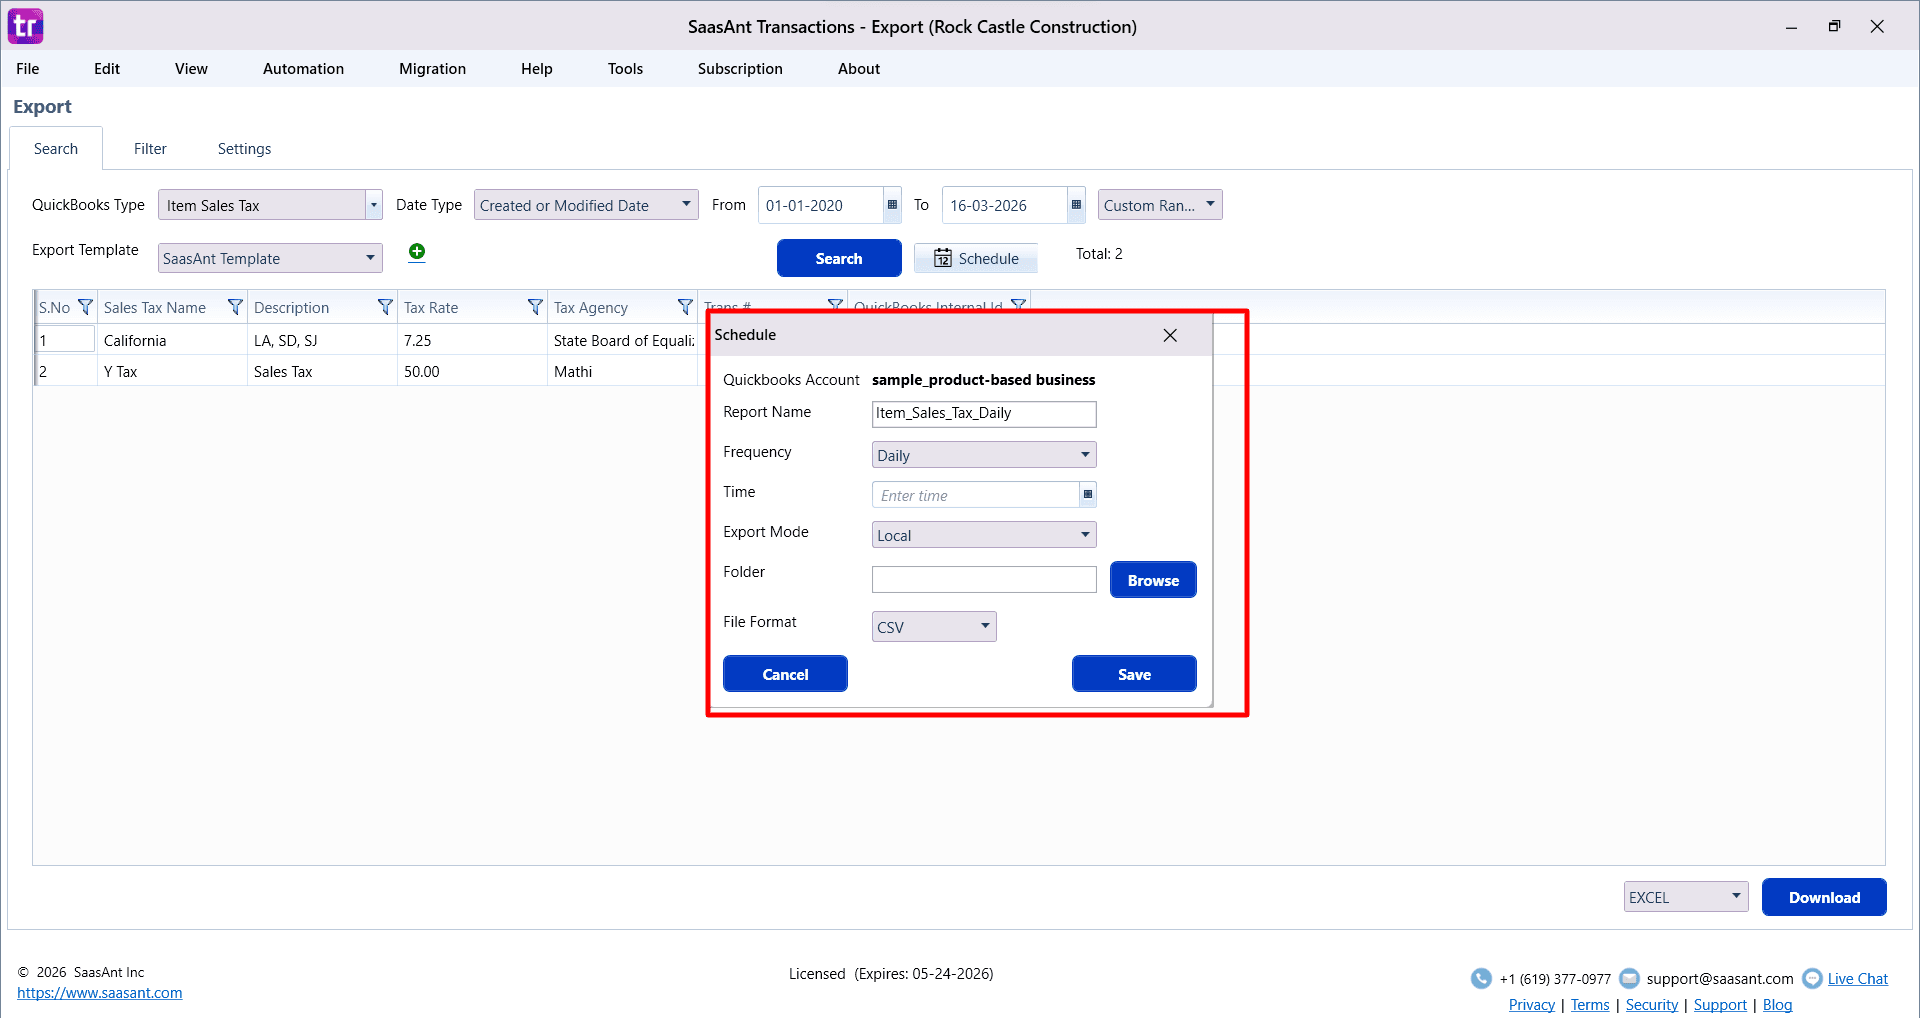The width and height of the screenshot is (1920, 1018).
Task: Click the email icon beside support@saasant.com
Action: pyautogui.click(x=1629, y=978)
